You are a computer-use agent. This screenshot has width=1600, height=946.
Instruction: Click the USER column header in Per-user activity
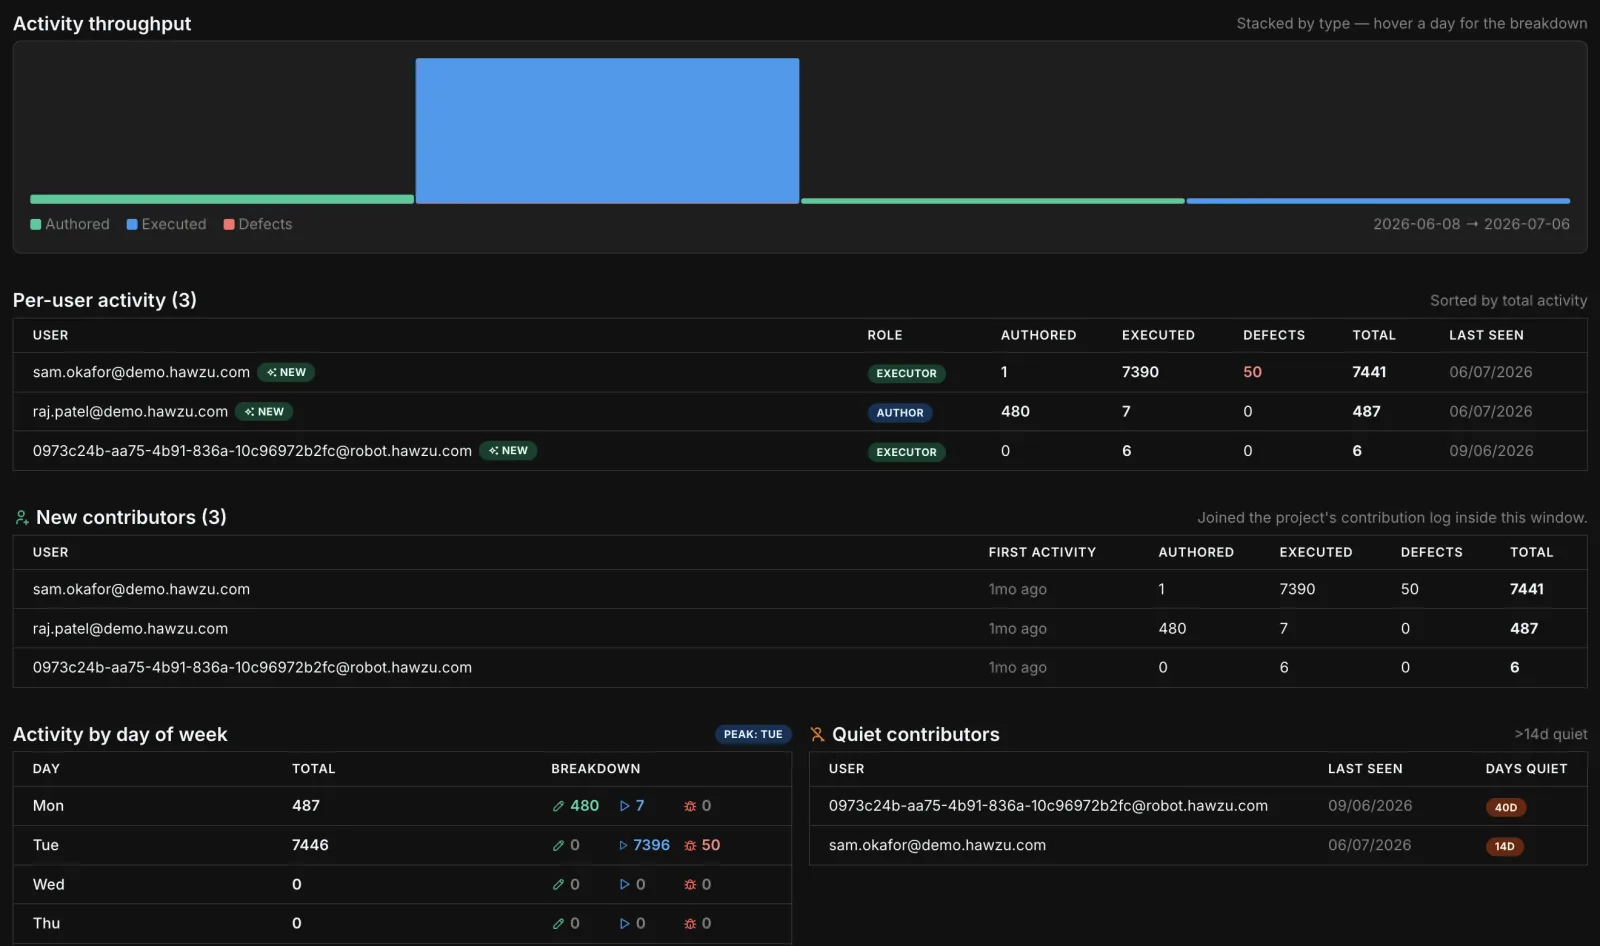[51, 336]
